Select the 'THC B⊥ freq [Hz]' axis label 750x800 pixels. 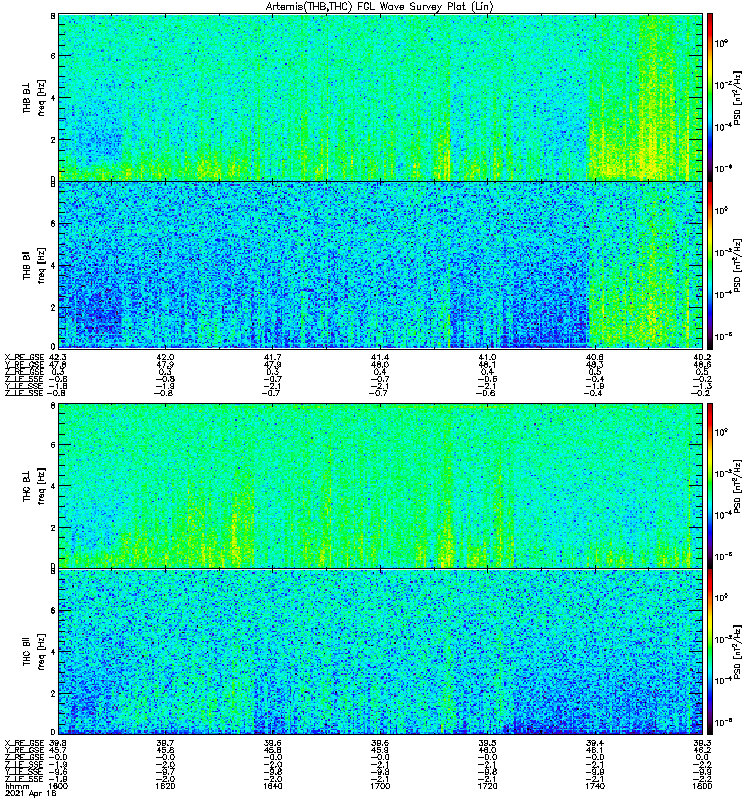pos(34,486)
